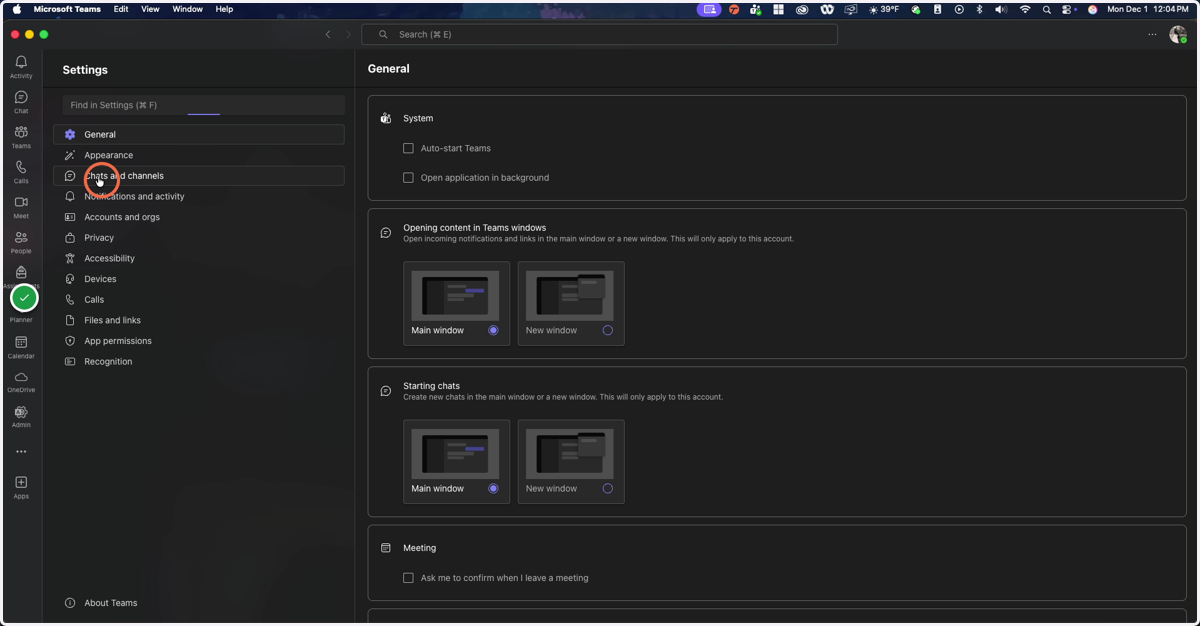
Task: Open the Calls app in sidebar
Action: [21, 172]
